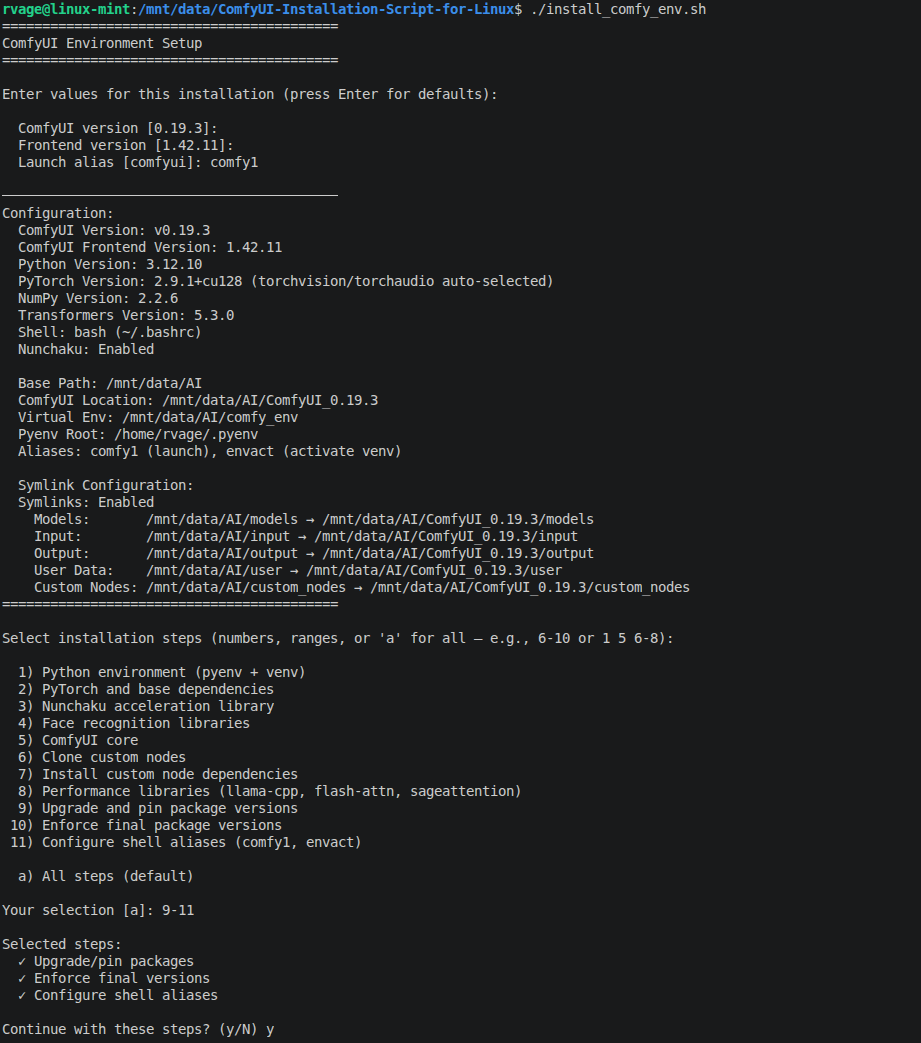The image size is (921, 1043).
Task: Click the 'Continue with these steps?' y answer
Action: point(270,1030)
